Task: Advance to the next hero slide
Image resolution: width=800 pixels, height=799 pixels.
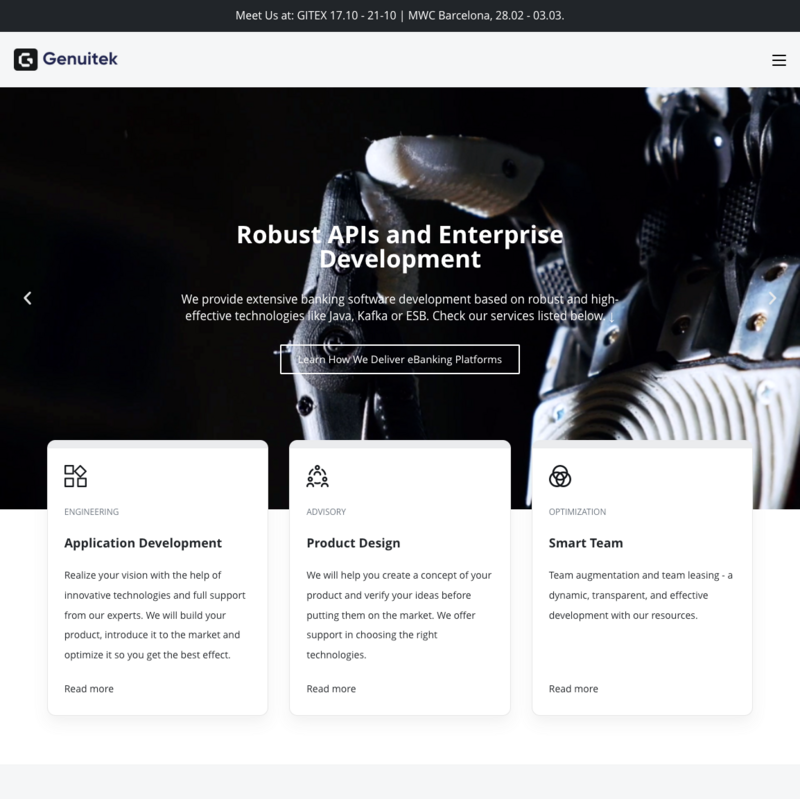Action: point(771,298)
